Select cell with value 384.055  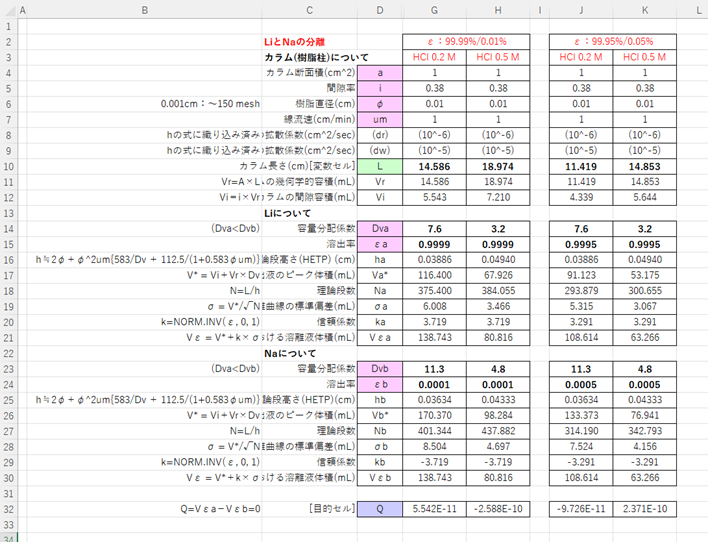point(498,291)
